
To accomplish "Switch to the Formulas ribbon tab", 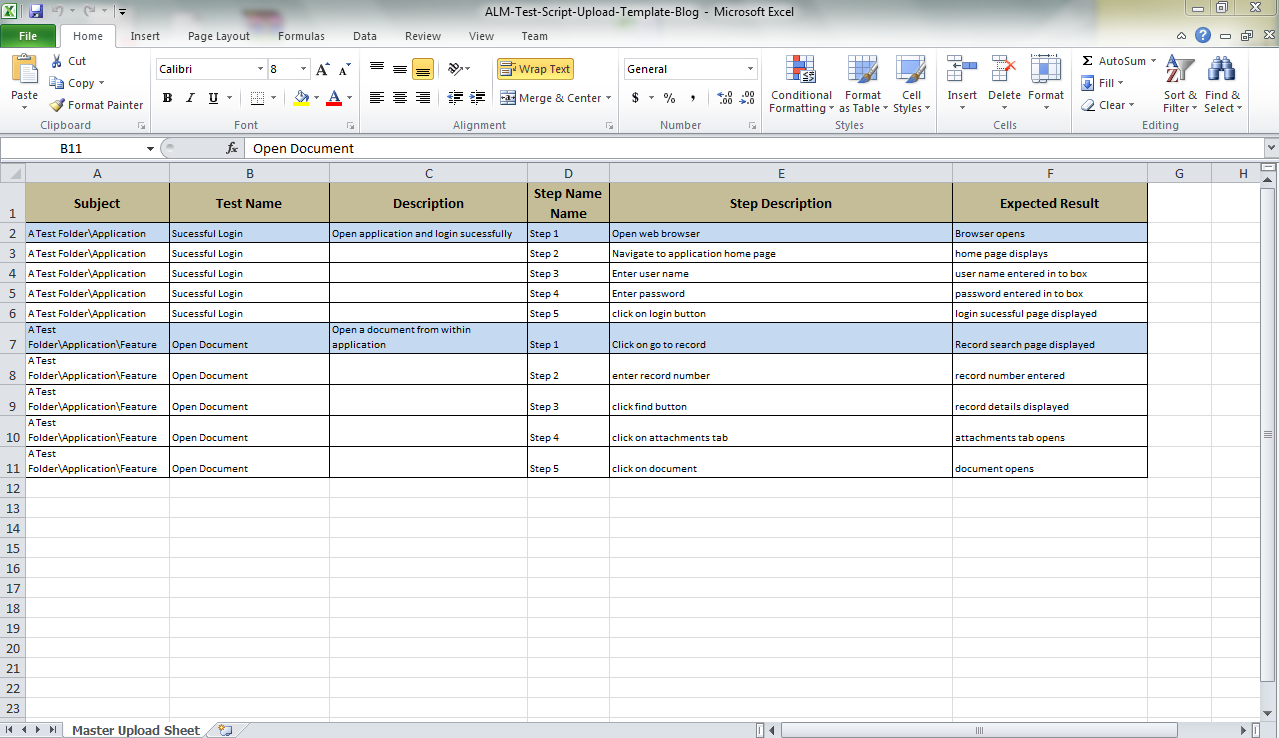I will [x=301, y=35].
